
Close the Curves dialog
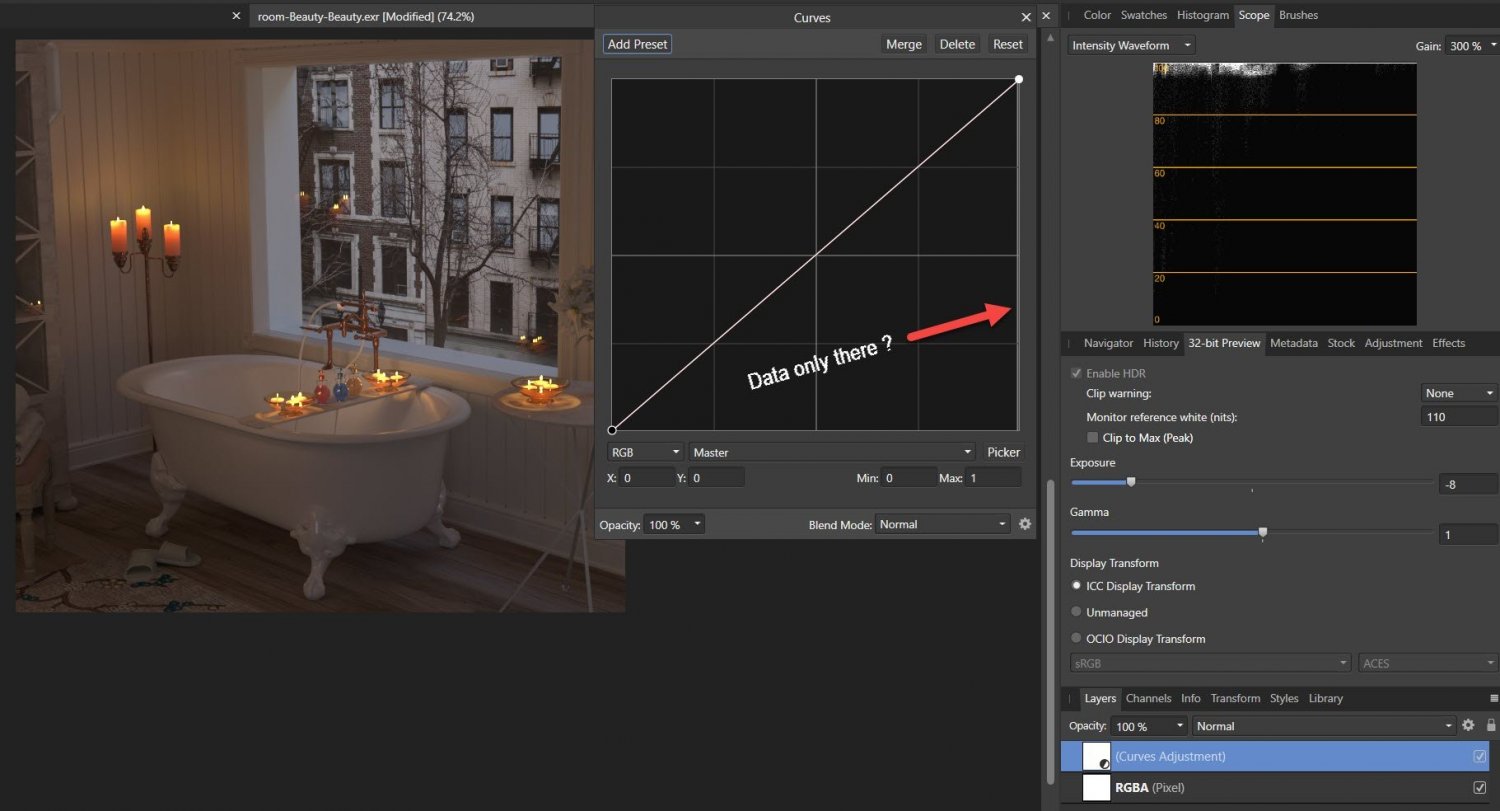click(x=1026, y=17)
